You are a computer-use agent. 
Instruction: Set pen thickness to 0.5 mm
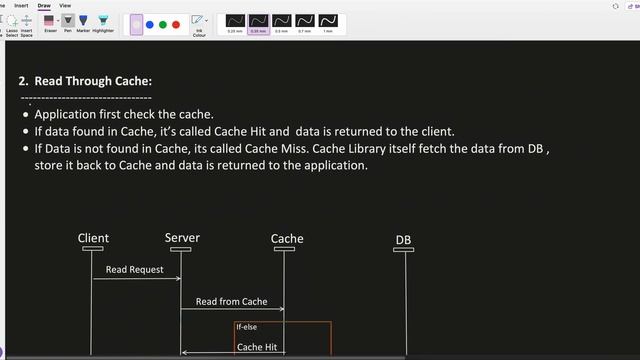(282, 24)
